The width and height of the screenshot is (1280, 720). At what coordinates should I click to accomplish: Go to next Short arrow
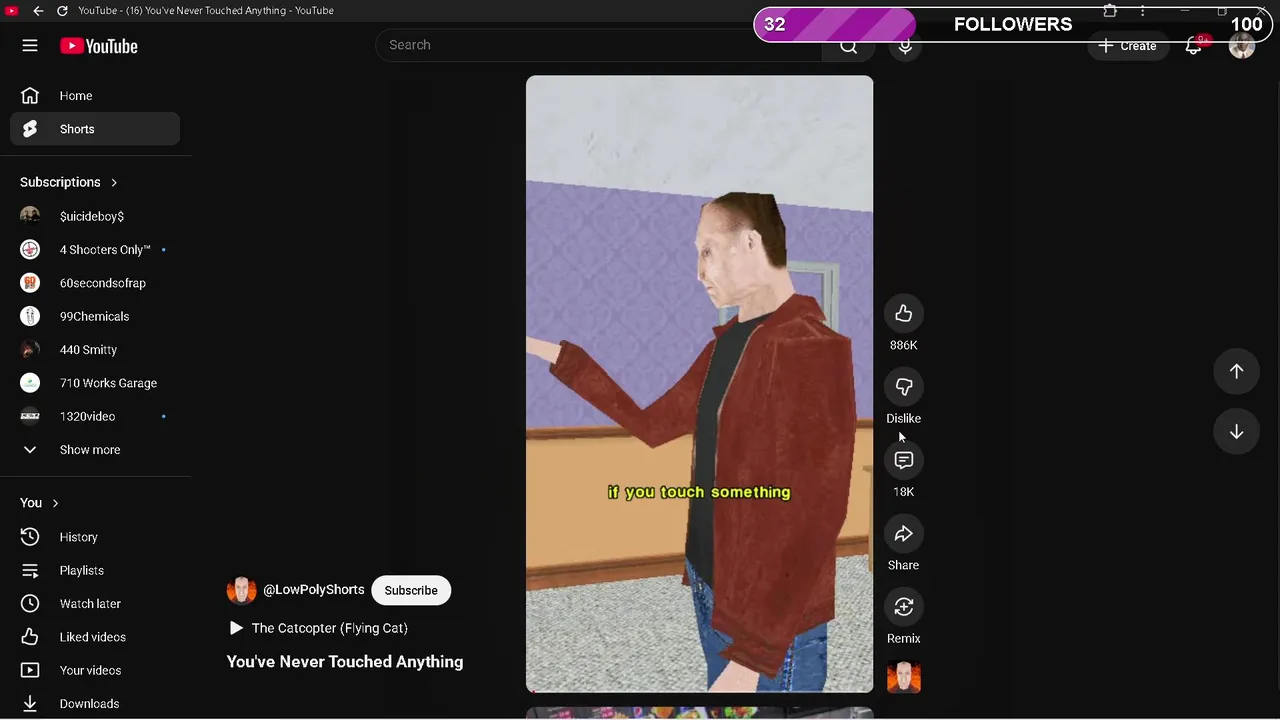pos(1236,432)
